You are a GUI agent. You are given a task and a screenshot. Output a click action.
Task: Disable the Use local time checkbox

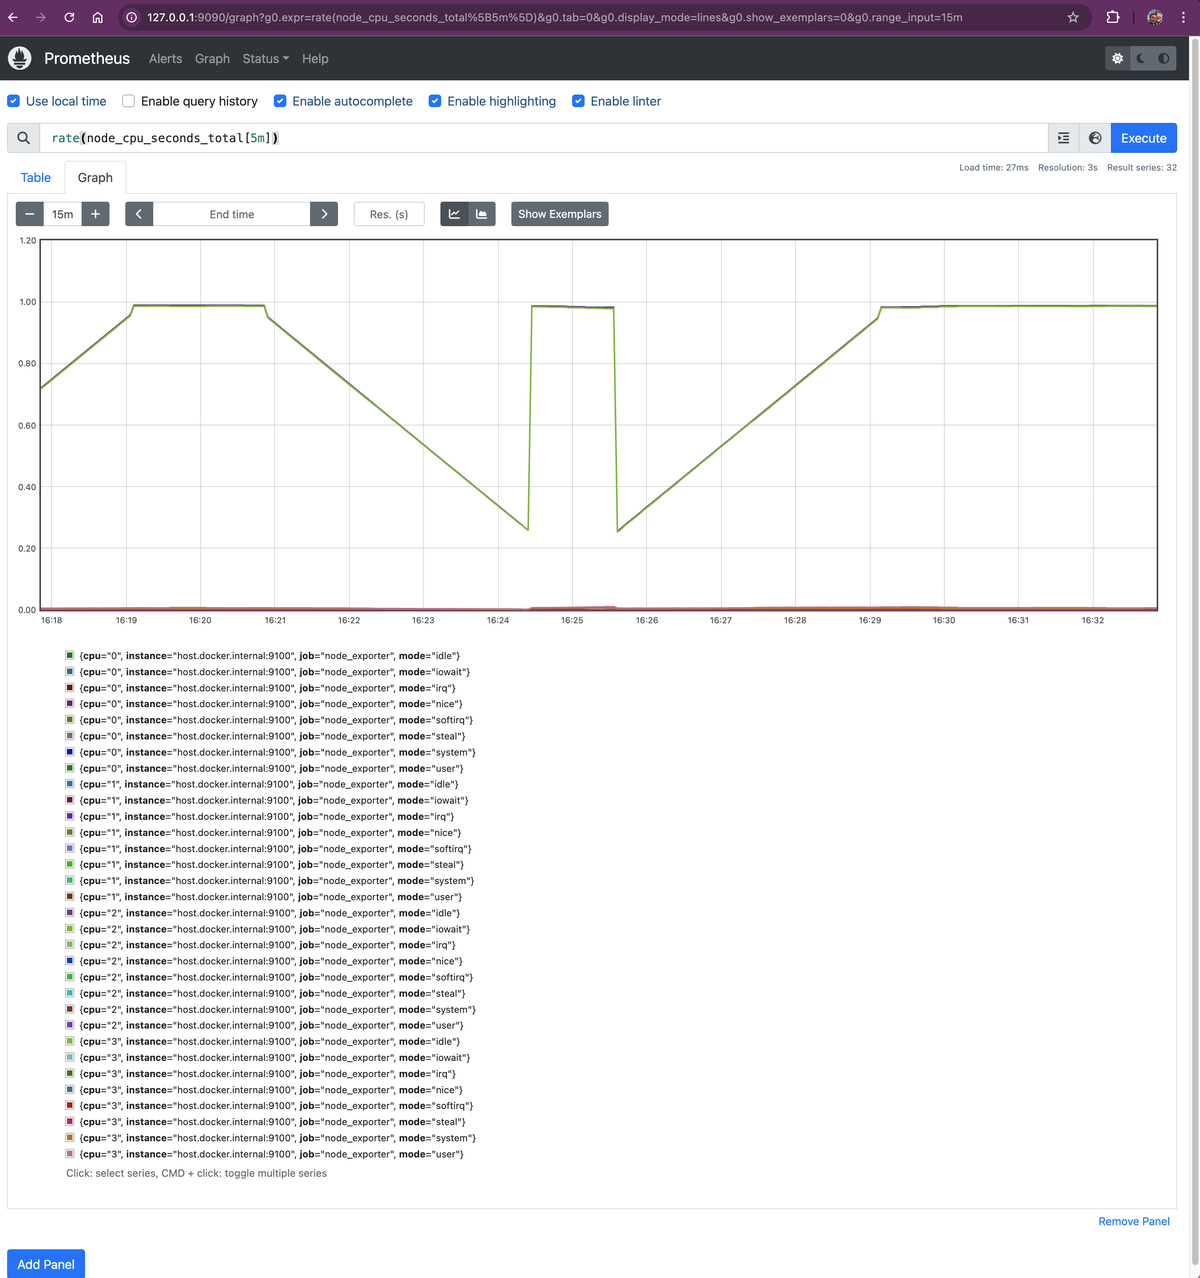pyautogui.click(x=13, y=101)
